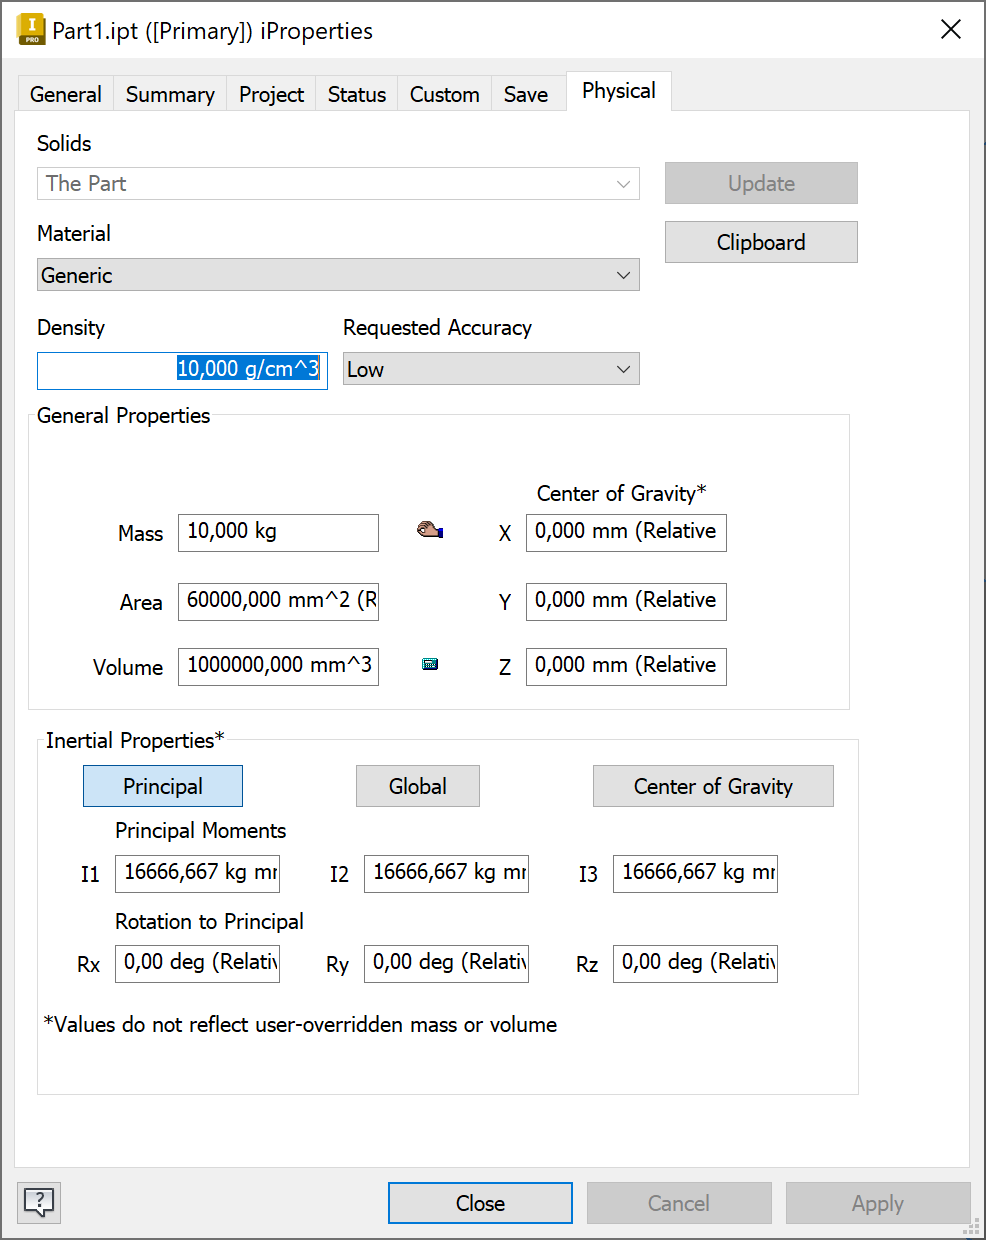This screenshot has height=1240, width=986.
Task: Select the Principal inertial properties view
Action: (x=162, y=786)
